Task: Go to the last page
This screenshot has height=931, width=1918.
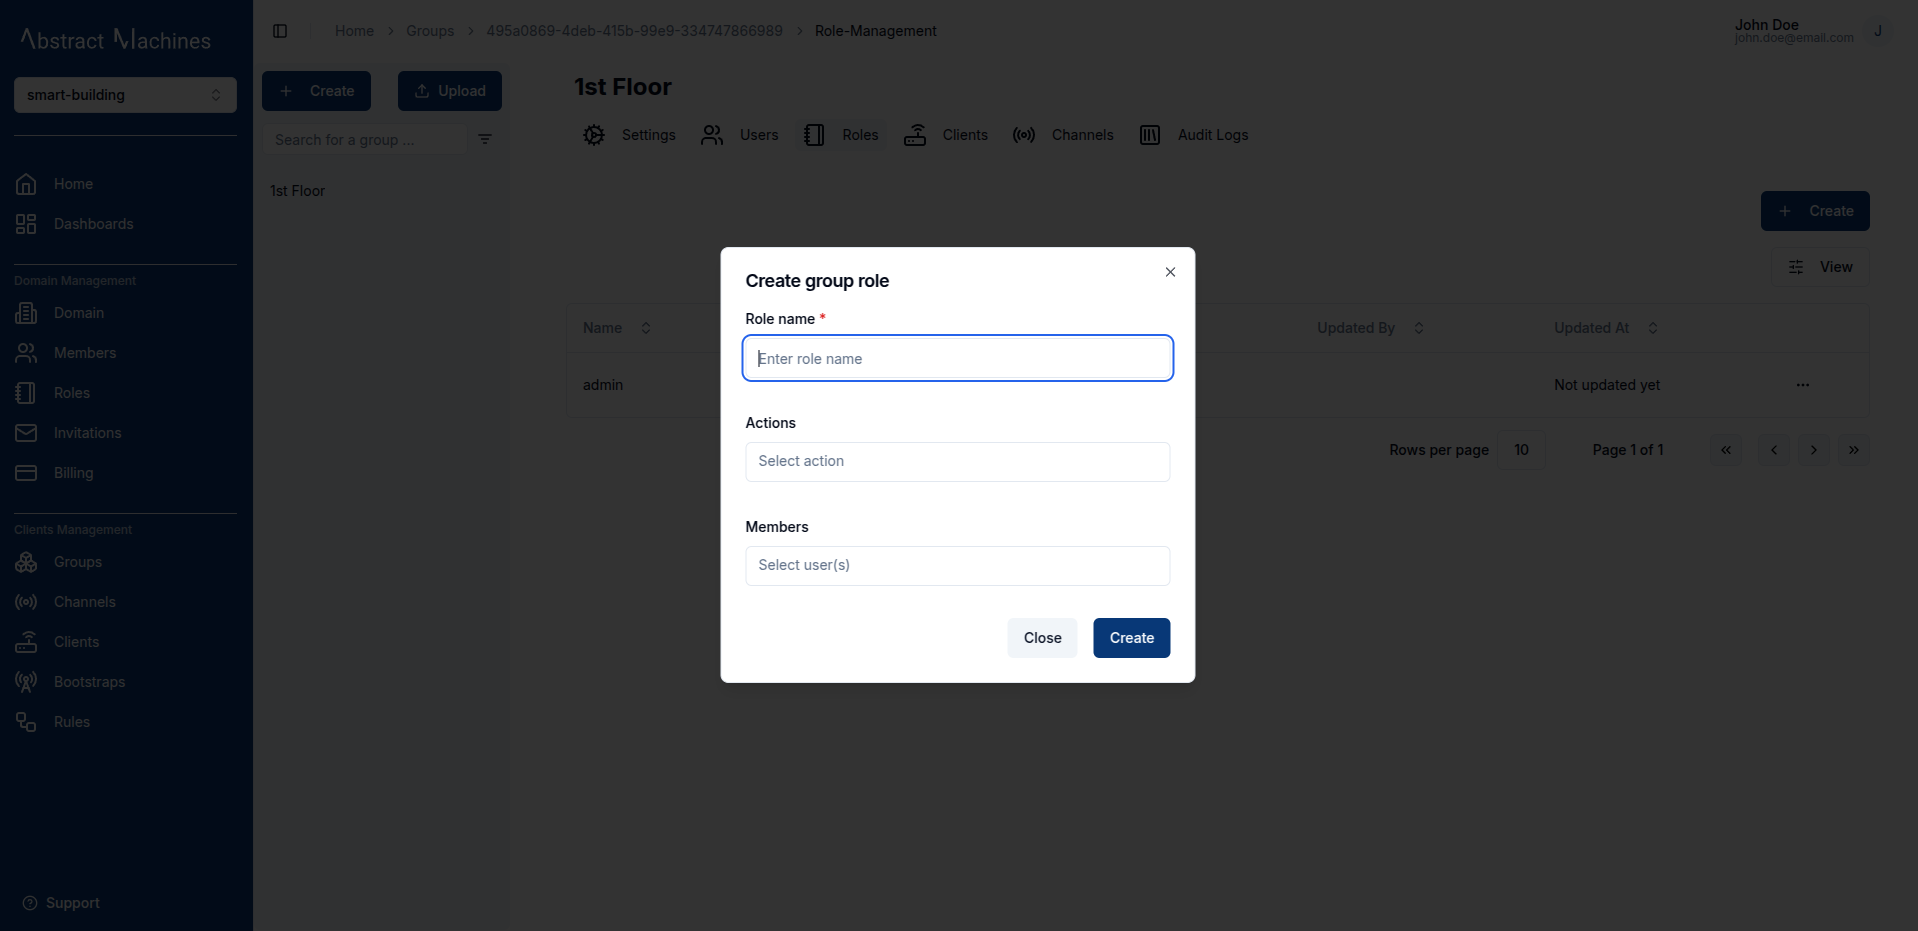Action: coord(1853,450)
